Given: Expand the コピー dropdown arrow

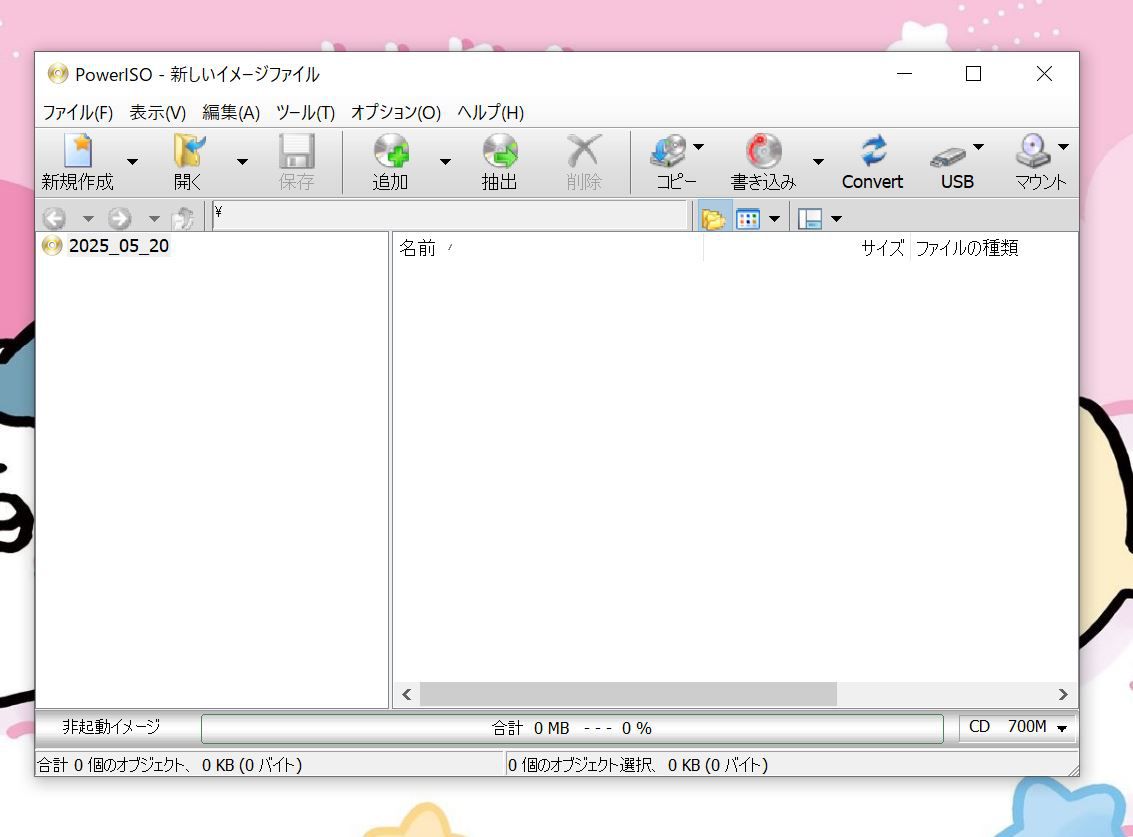Looking at the screenshot, I should 698,147.
